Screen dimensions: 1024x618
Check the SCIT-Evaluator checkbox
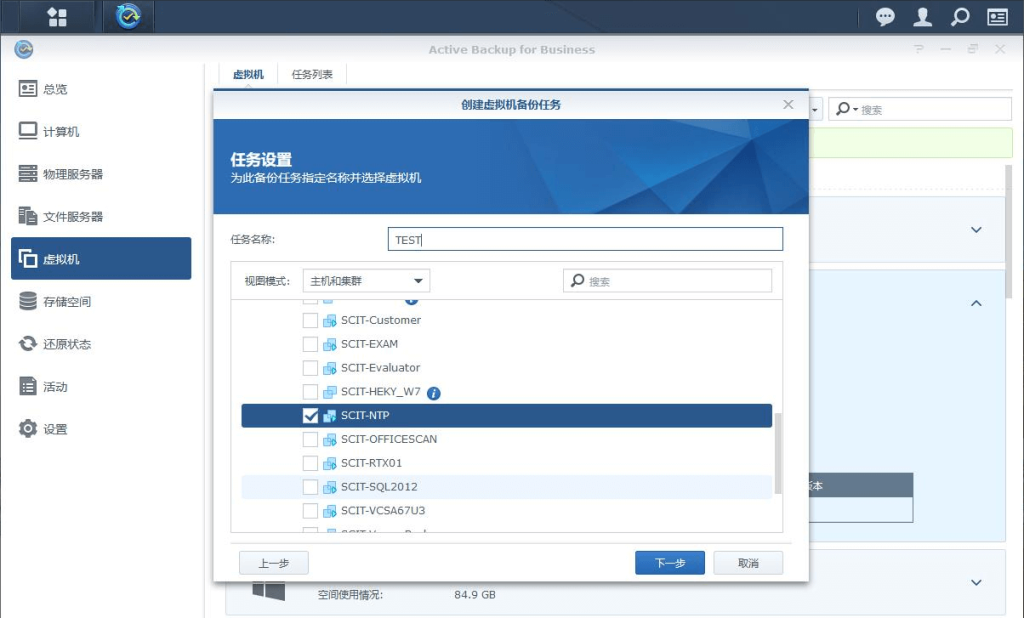tap(310, 368)
